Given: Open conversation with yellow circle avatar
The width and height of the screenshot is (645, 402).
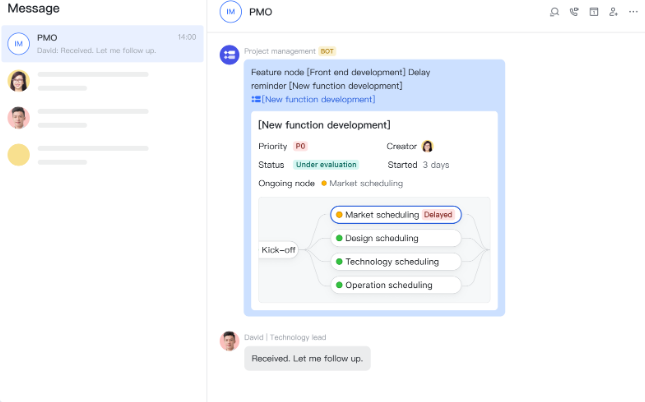Looking at the screenshot, I should [19, 155].
